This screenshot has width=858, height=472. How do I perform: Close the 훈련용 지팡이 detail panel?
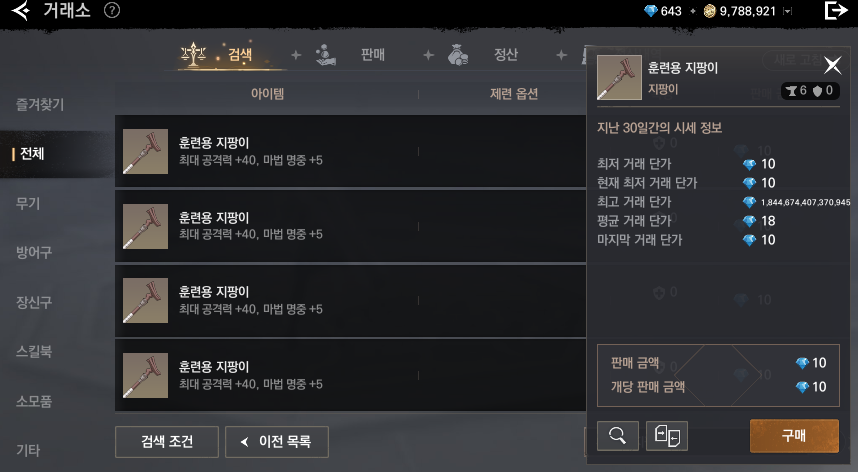point(832,66)
